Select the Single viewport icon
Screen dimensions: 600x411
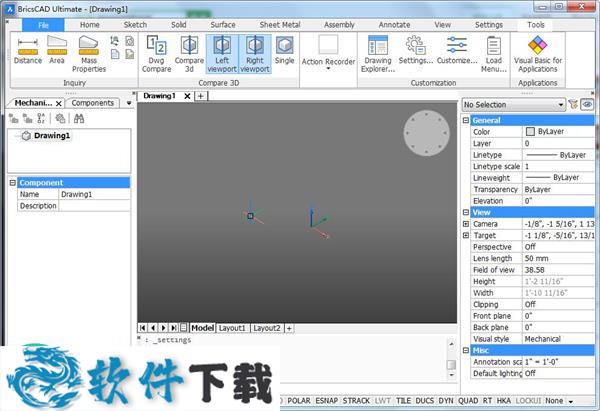[284, 50]
